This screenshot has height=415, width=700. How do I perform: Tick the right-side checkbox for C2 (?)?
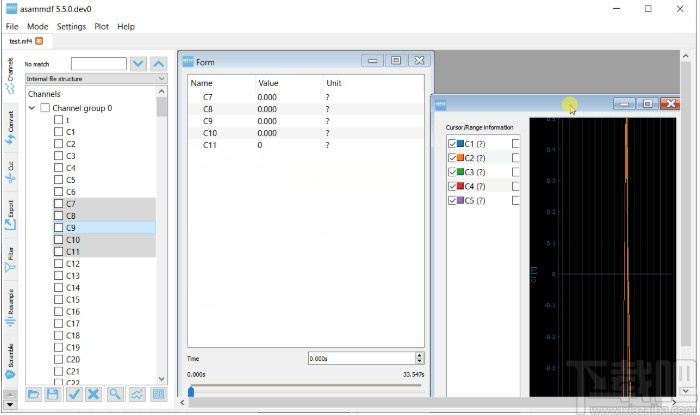[516, 158]
